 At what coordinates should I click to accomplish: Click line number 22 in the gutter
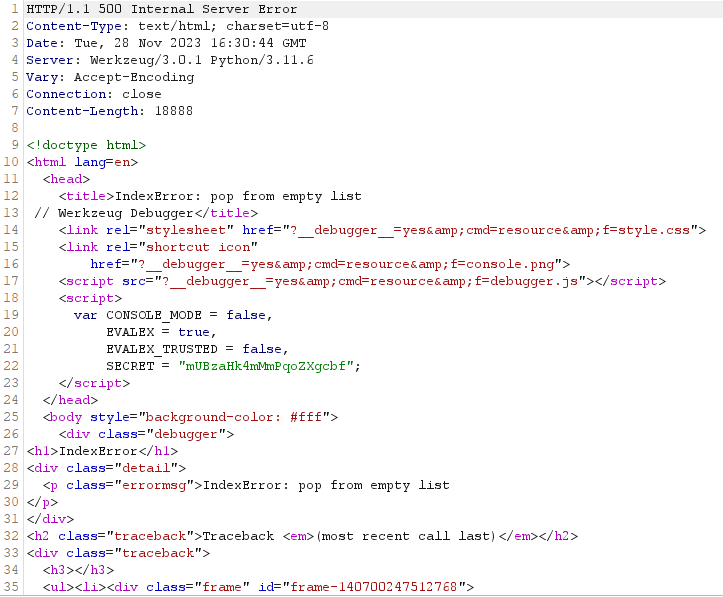(x=11, y=366)
